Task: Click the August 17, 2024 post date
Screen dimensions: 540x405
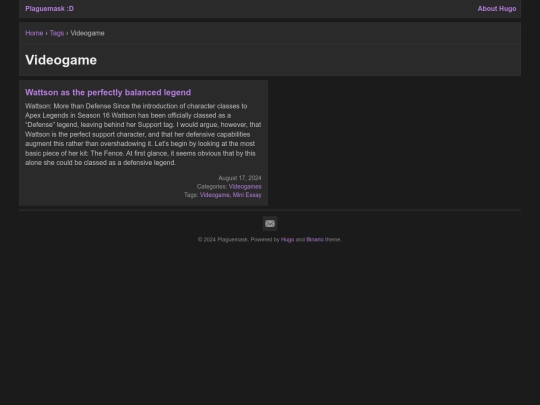Action: pos(240,178)
